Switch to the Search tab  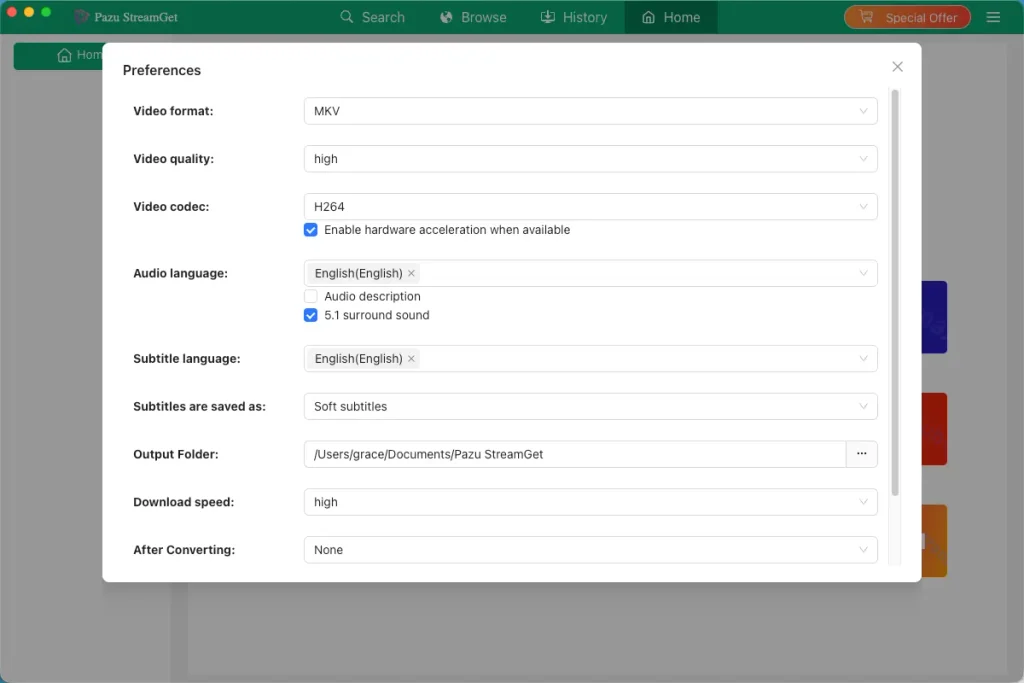[372, 17]
